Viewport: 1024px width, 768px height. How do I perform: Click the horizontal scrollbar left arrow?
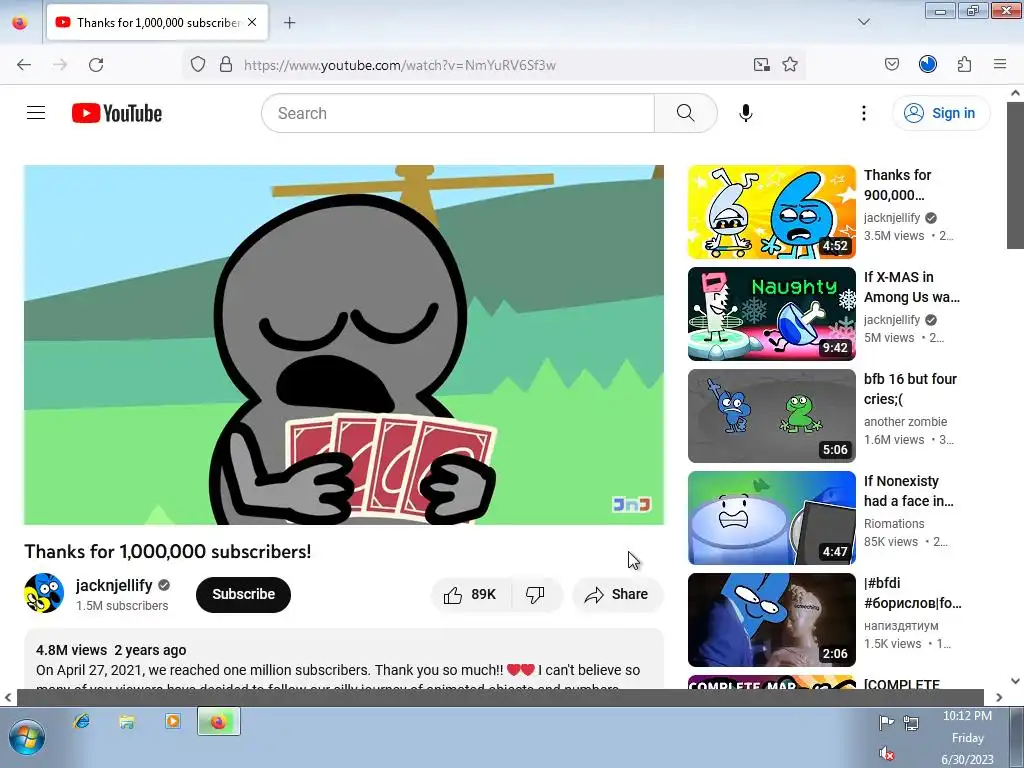(8, 697)
